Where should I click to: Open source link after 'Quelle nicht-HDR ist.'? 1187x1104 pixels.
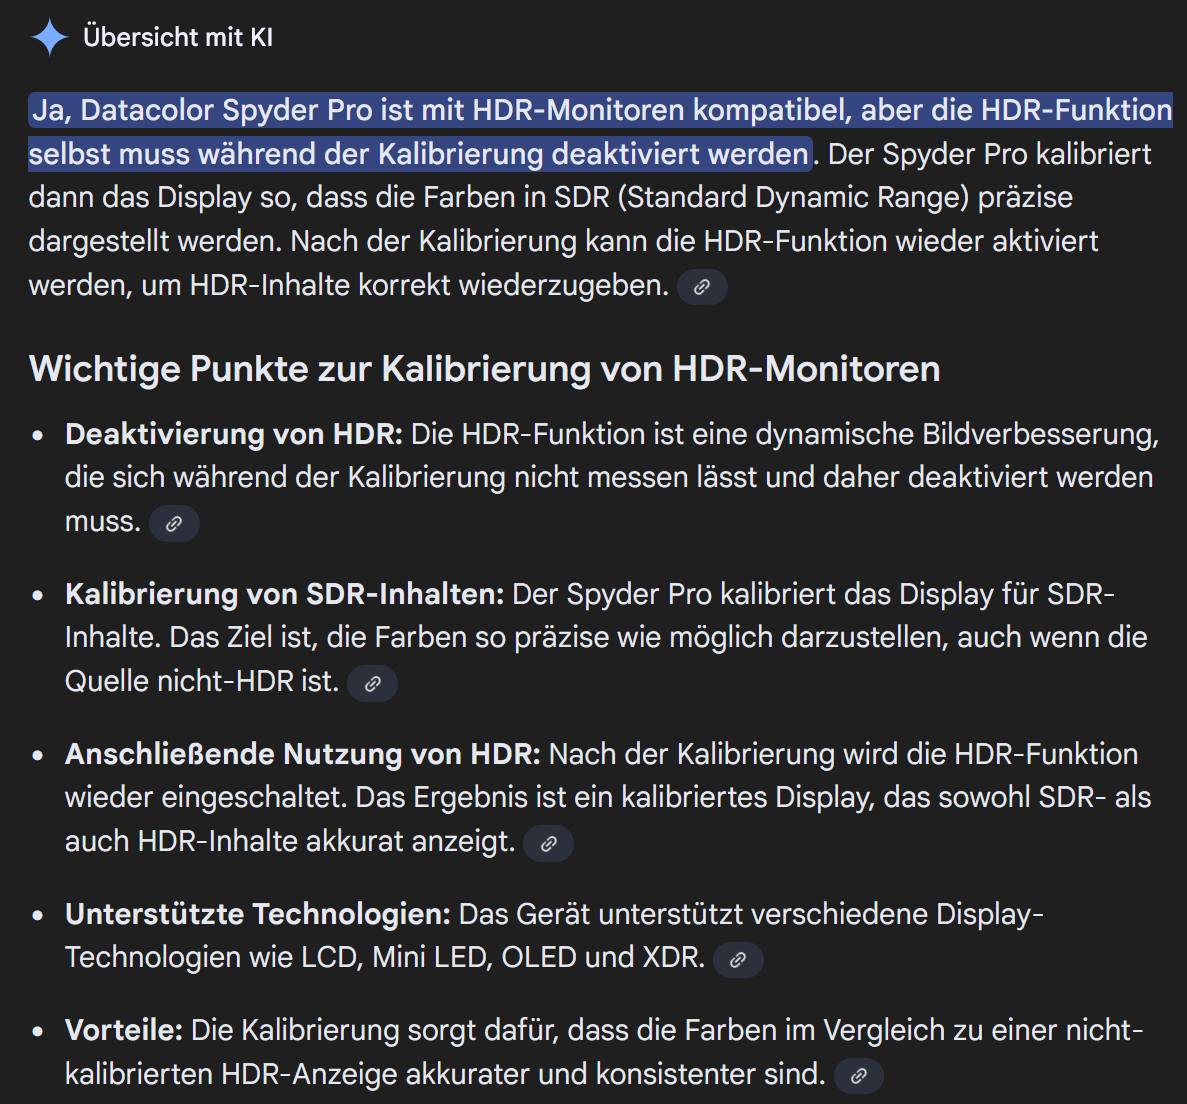(x=372, y=684)
